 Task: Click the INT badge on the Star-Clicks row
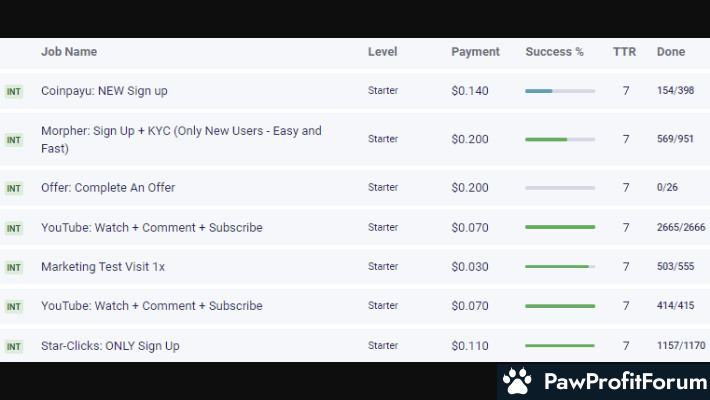[x=14, y=347]
